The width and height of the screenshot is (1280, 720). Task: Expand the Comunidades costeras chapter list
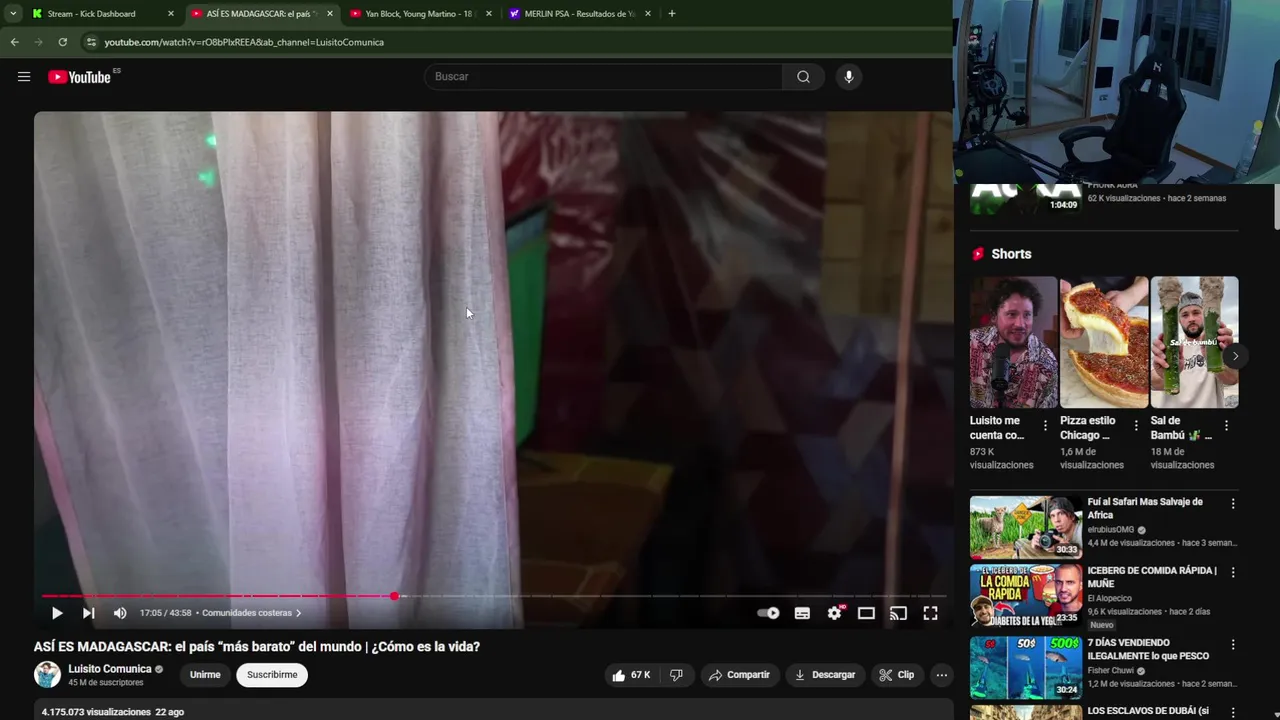pos(251,613)
